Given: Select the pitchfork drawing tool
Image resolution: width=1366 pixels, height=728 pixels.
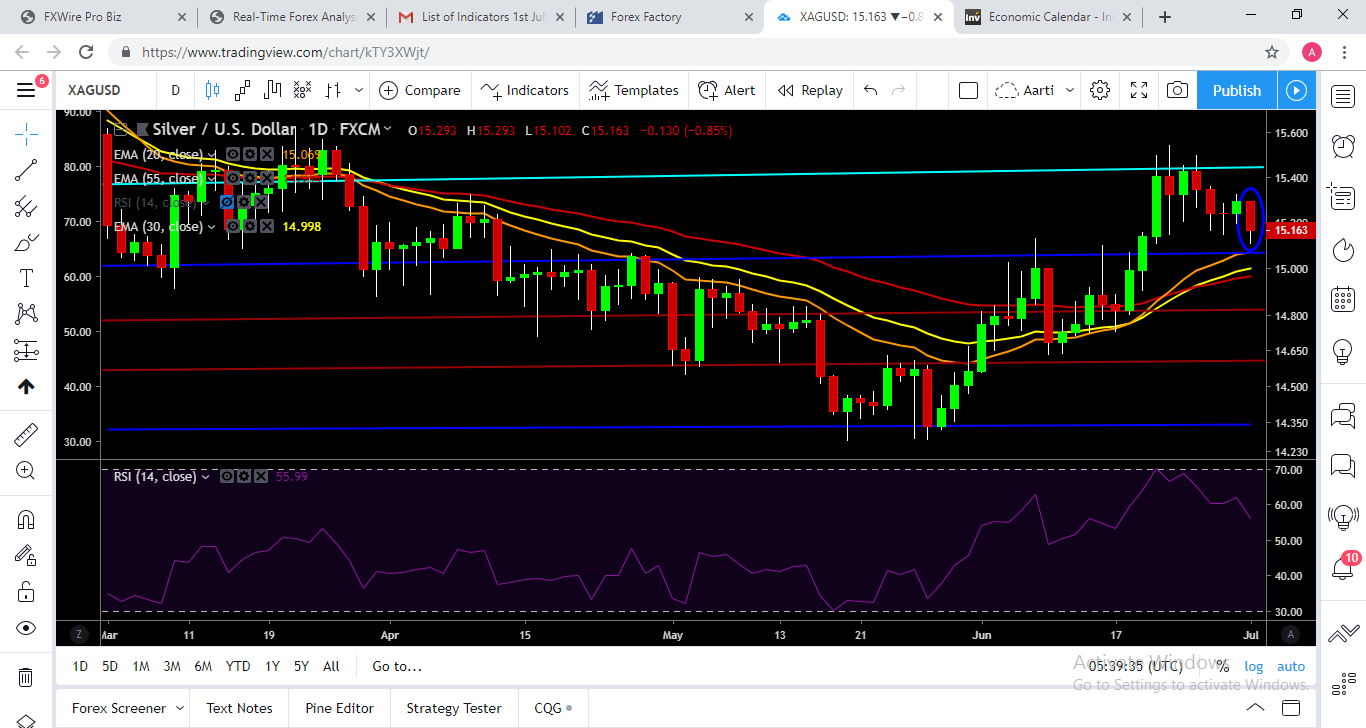Looking at the screenshot, I should click(26, 207).
